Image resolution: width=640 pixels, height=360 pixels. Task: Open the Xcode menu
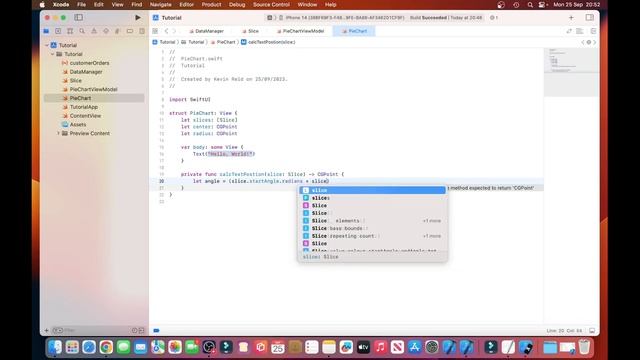[x=61, y=4]
